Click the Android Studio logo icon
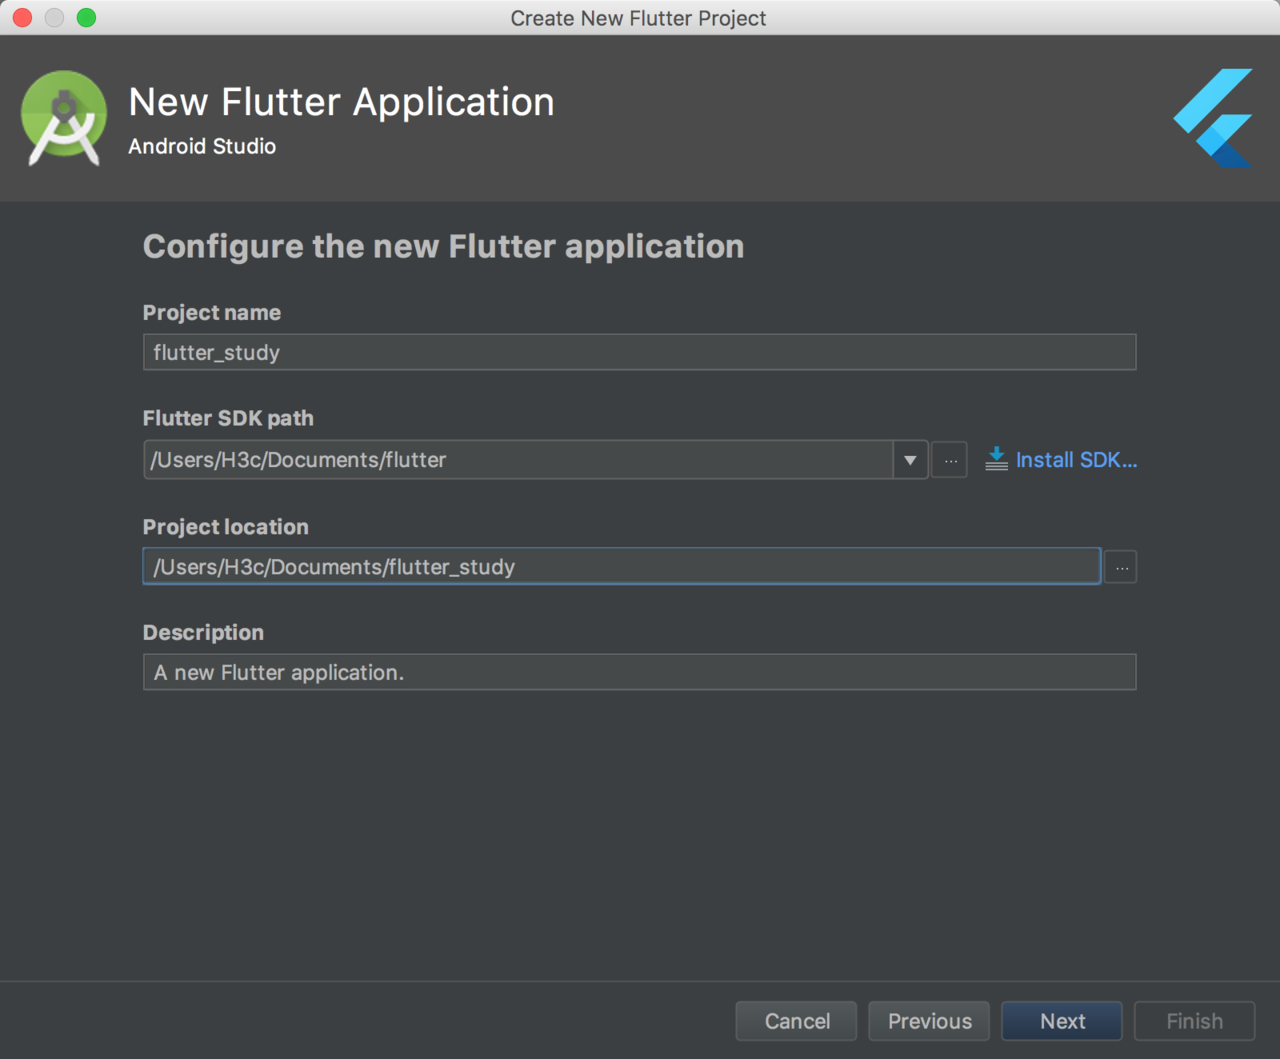 point(64,118)
